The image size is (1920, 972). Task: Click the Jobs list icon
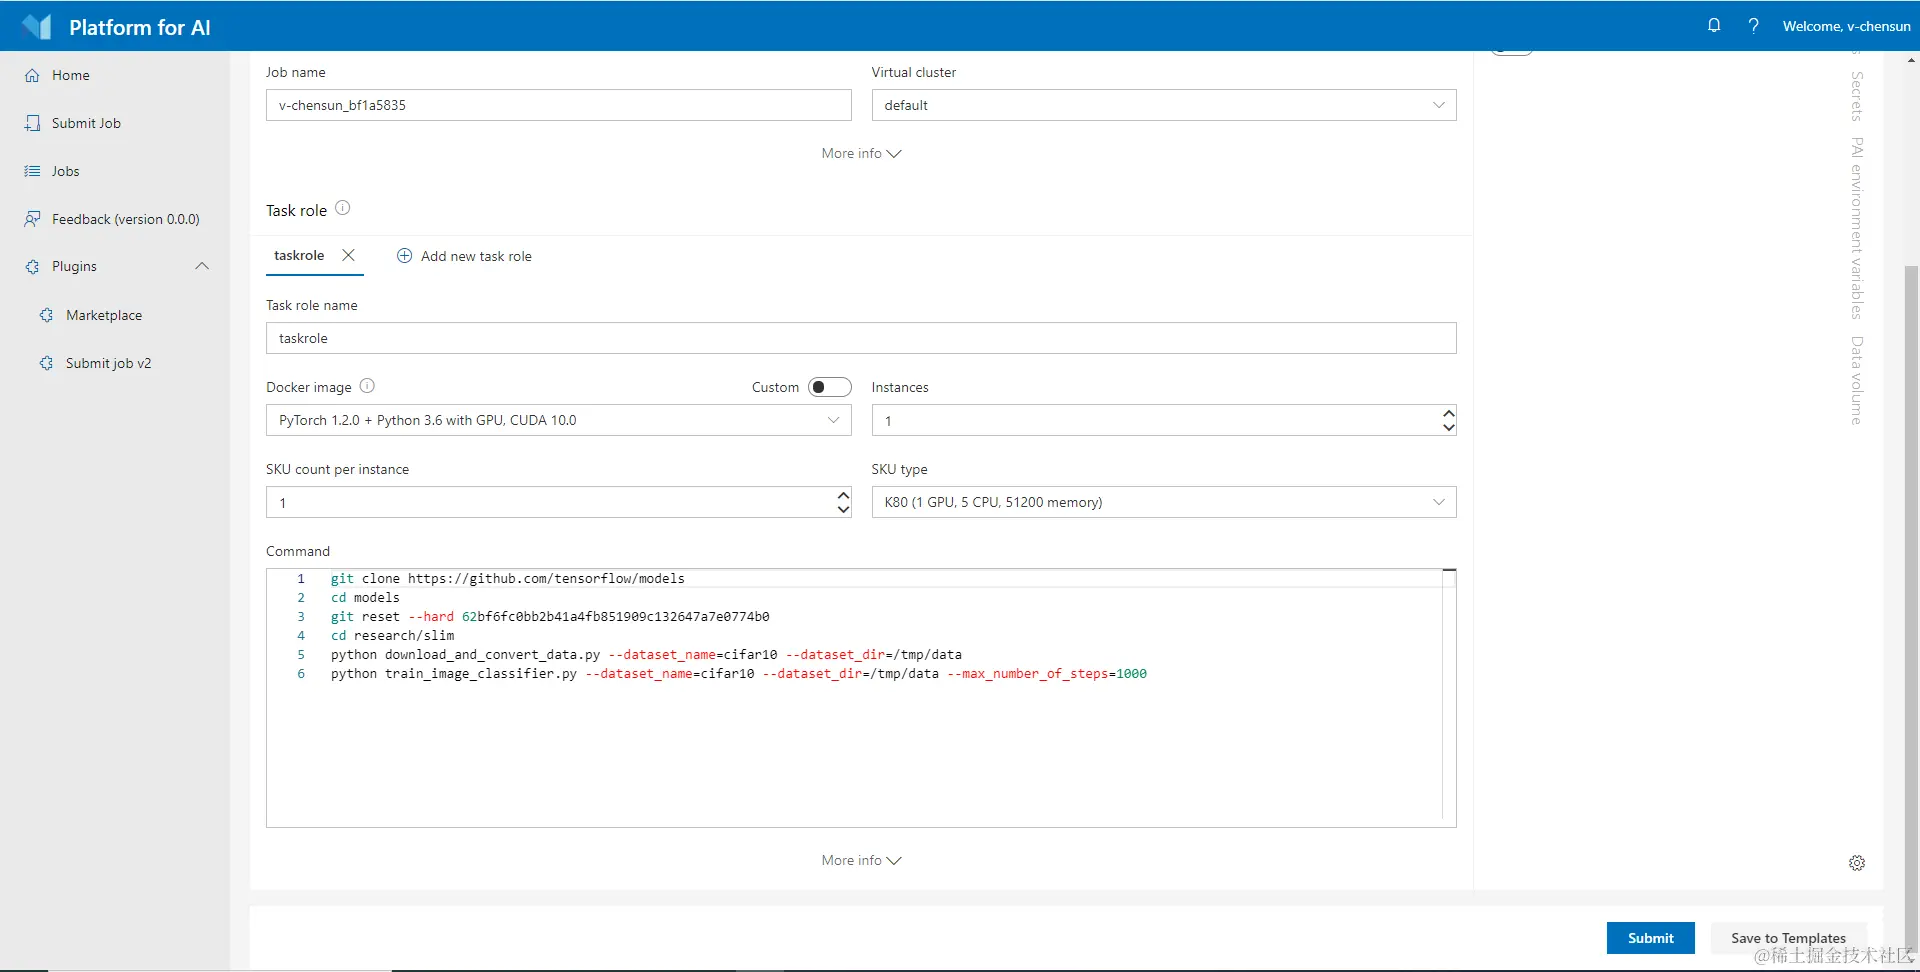pos(32,171)
